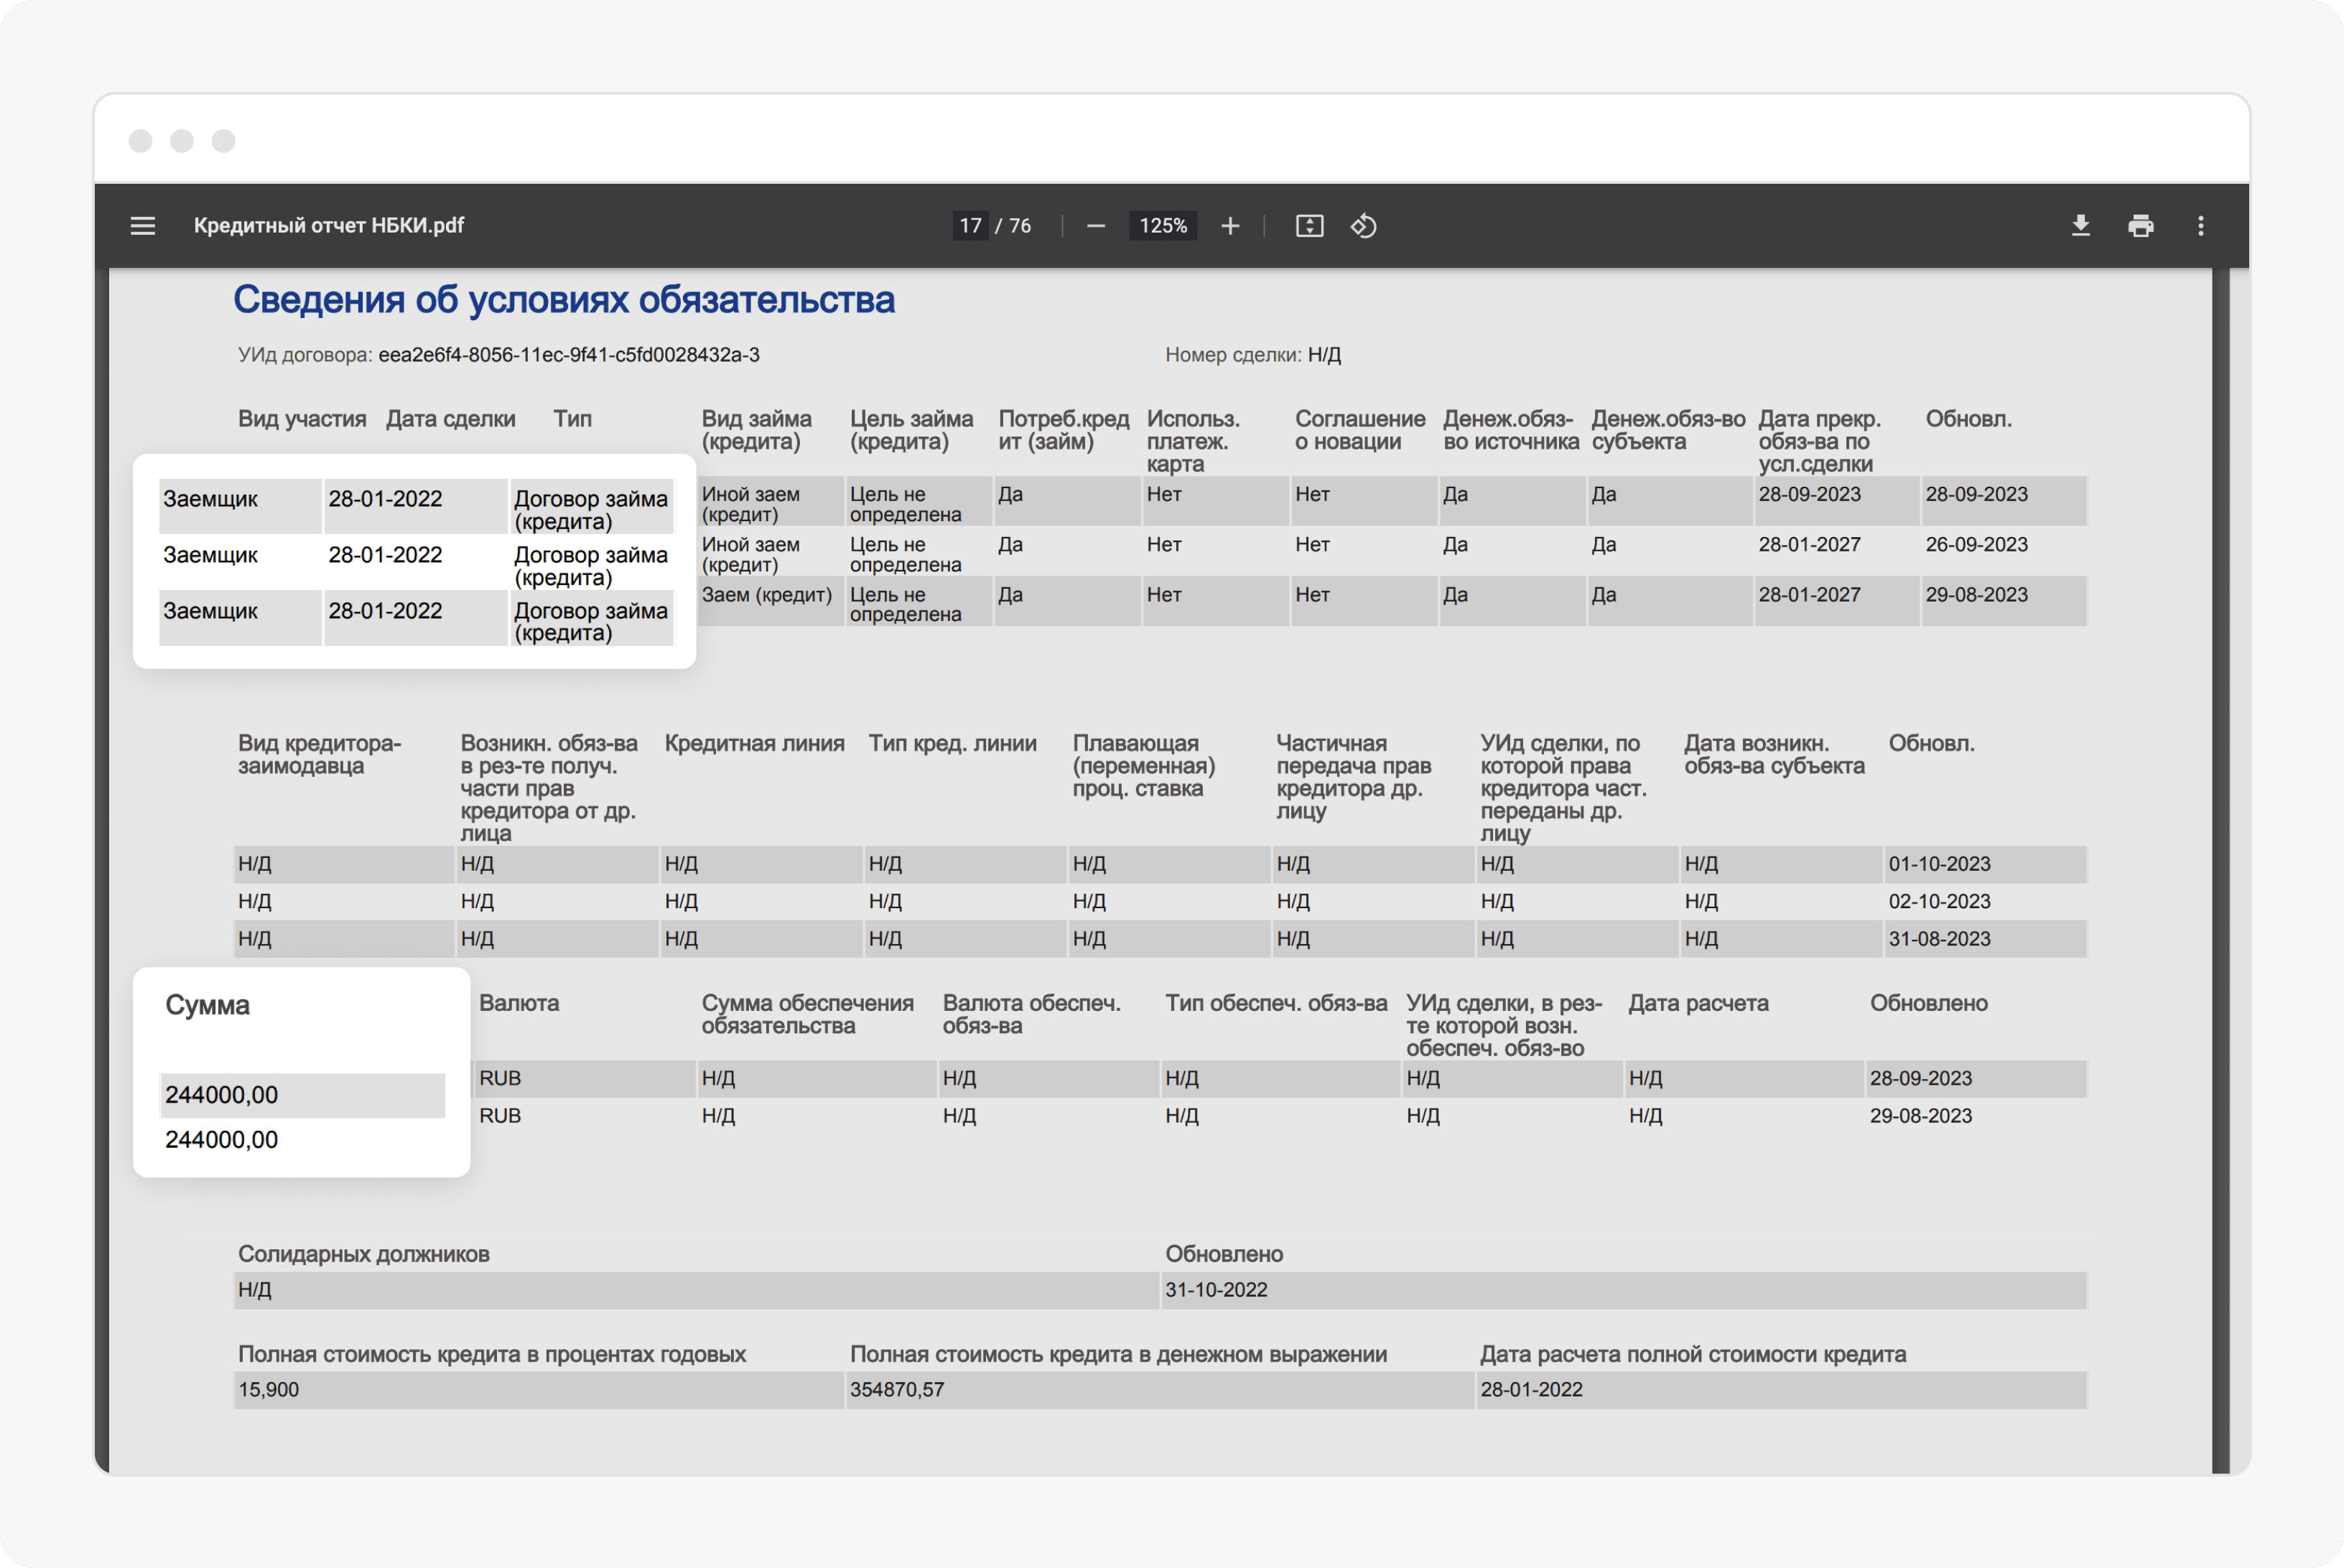Viewport: 2344px width, 1568px height.
Task: Select the file title Кредитный отчет НБКИ.pdf
Action: point(329,226)
